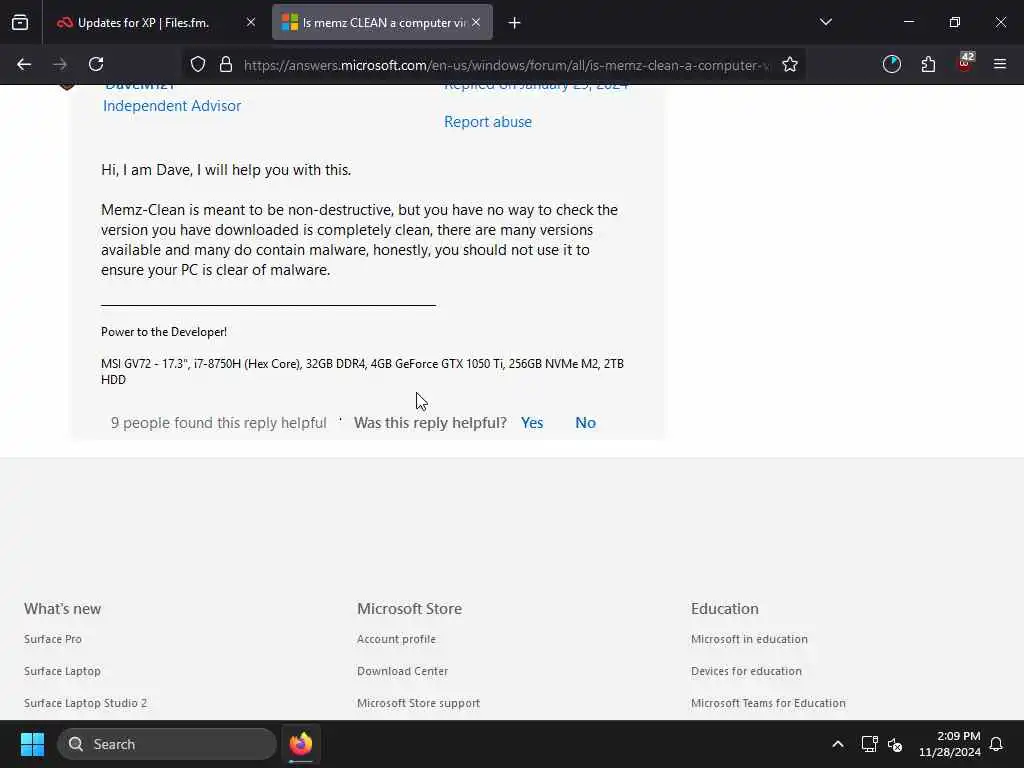Open a new tab with plus button
The image size is (1024, 768).
tap(515, 23)
